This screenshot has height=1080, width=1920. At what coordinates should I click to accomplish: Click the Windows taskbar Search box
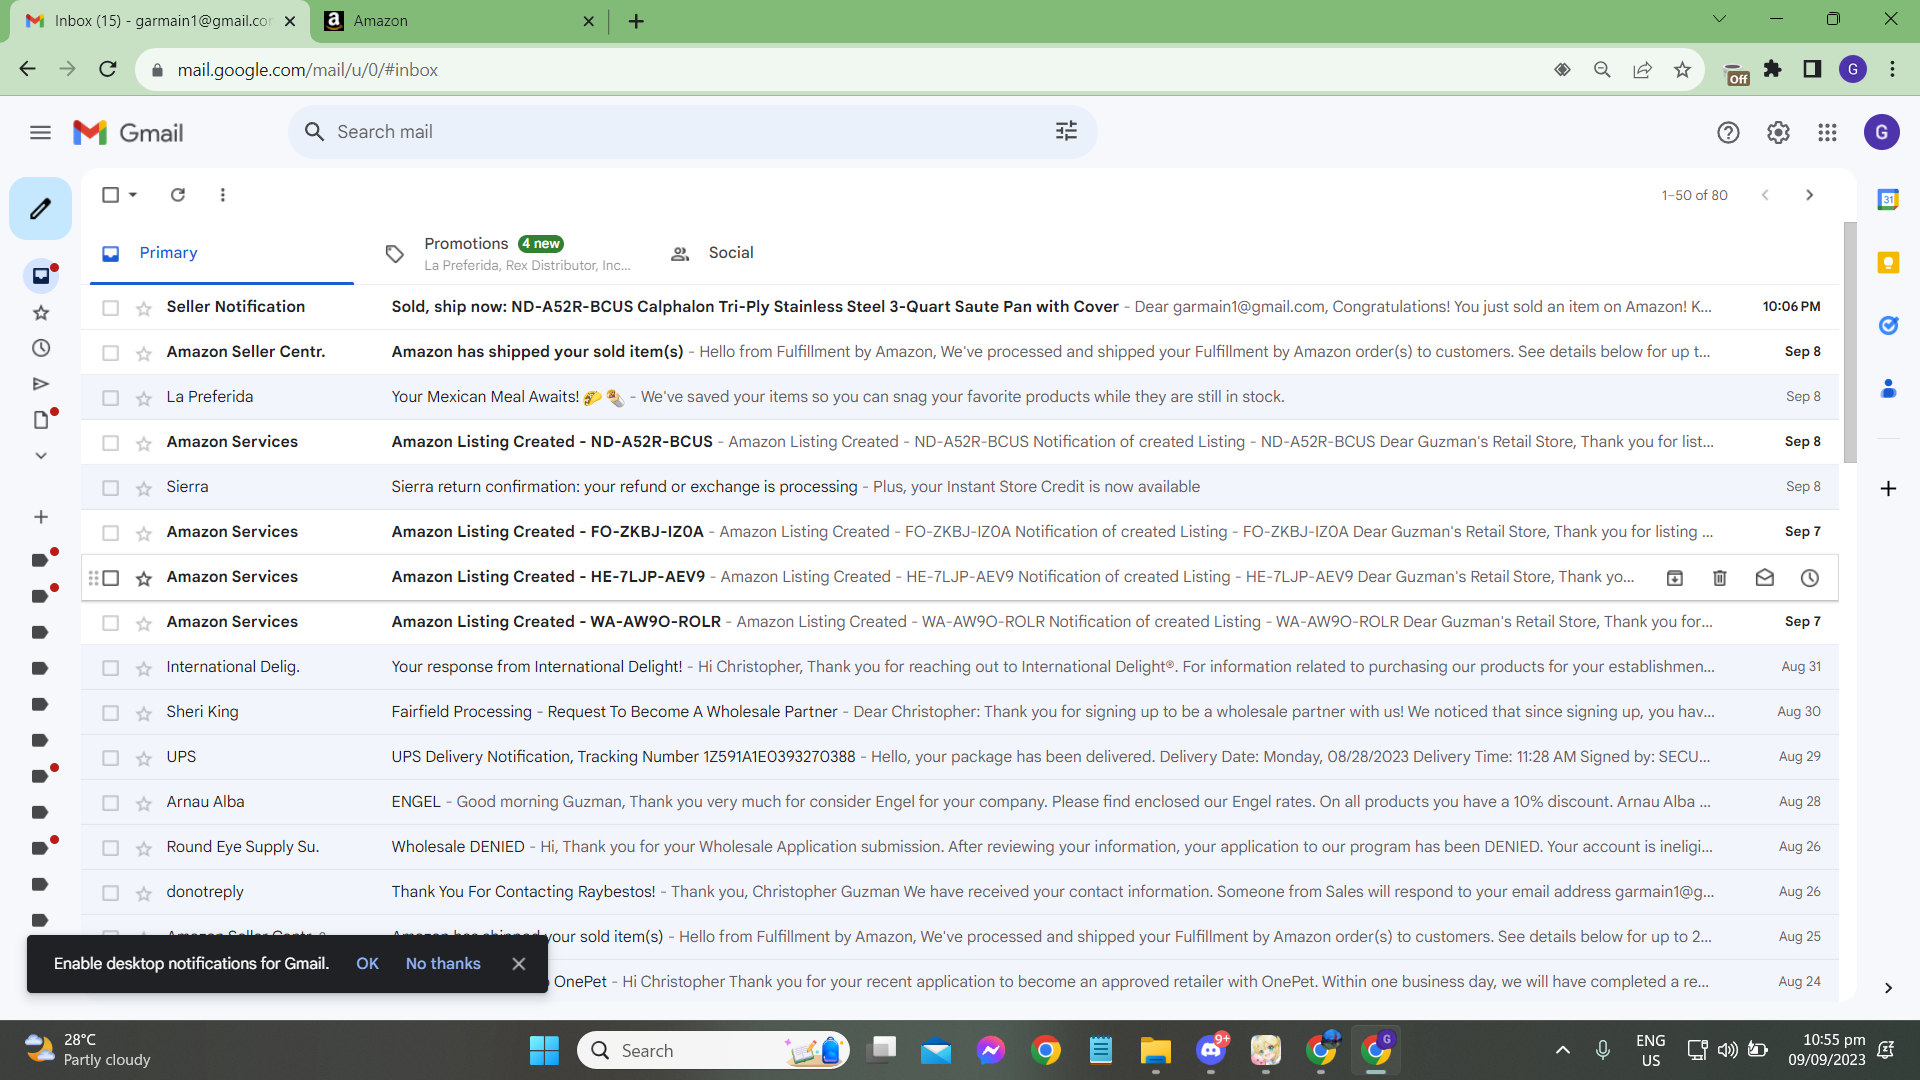coord(713,1050)
